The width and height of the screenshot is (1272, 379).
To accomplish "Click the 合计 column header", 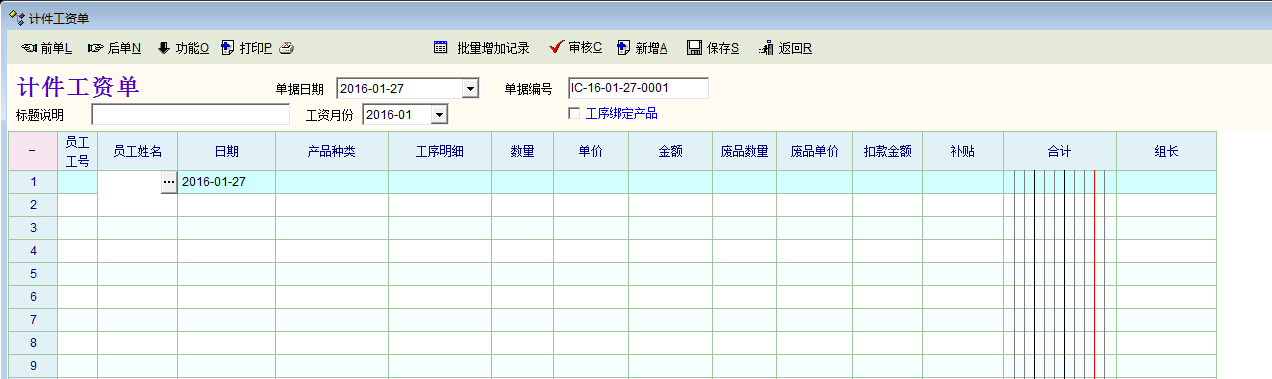I will 1060,151.
